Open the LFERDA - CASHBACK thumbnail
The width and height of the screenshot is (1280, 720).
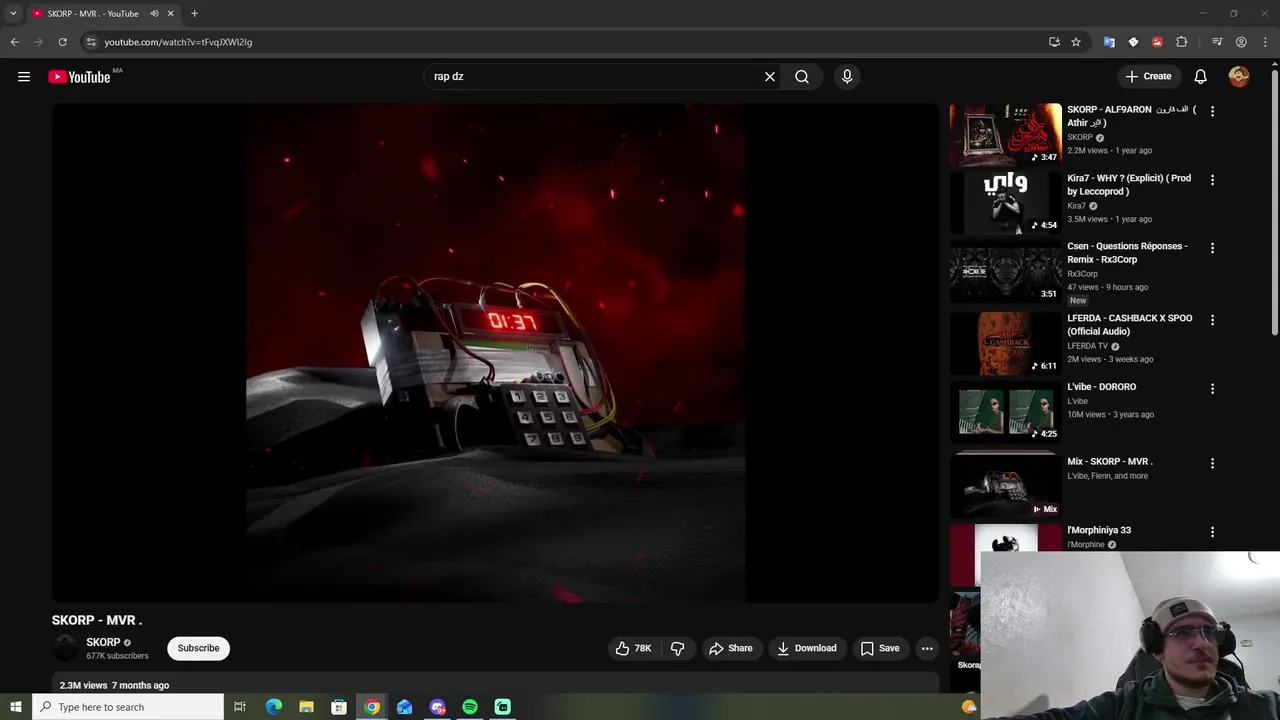pyautogui.click(x=1005, y=343)
